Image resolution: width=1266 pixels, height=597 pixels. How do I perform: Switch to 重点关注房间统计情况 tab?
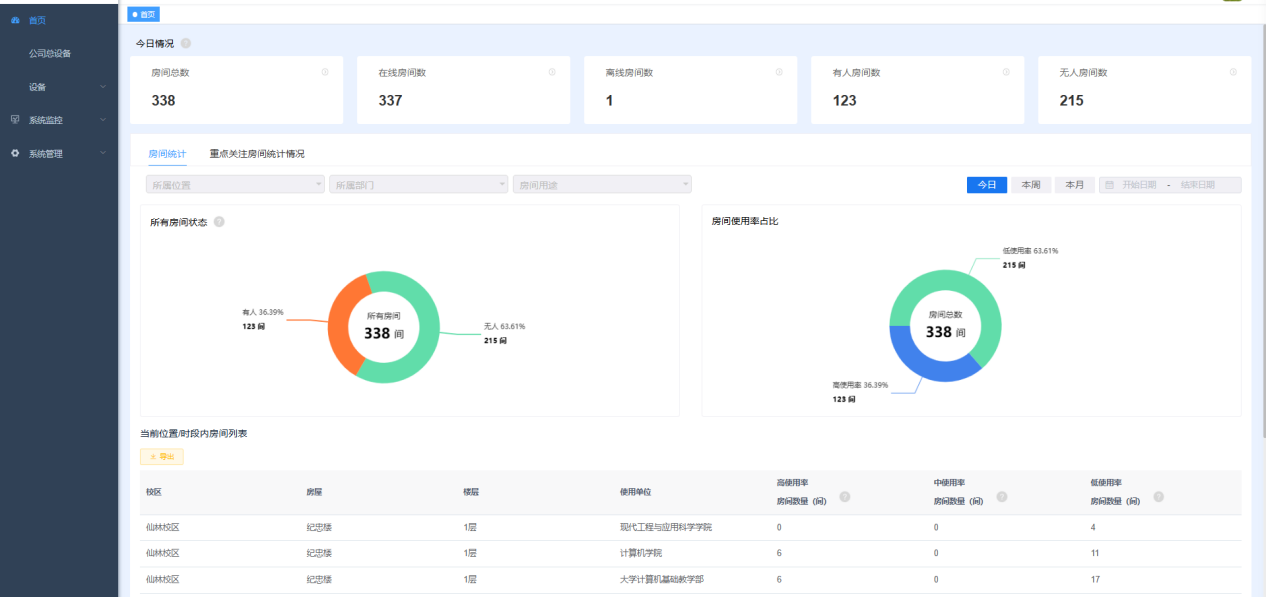(257, 154)
